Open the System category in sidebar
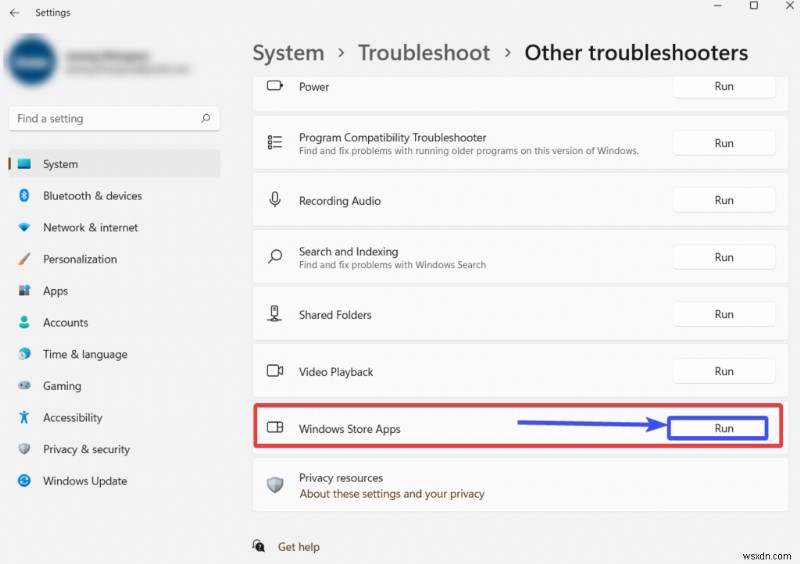This screenshot has width=800, height=564. 115,164
